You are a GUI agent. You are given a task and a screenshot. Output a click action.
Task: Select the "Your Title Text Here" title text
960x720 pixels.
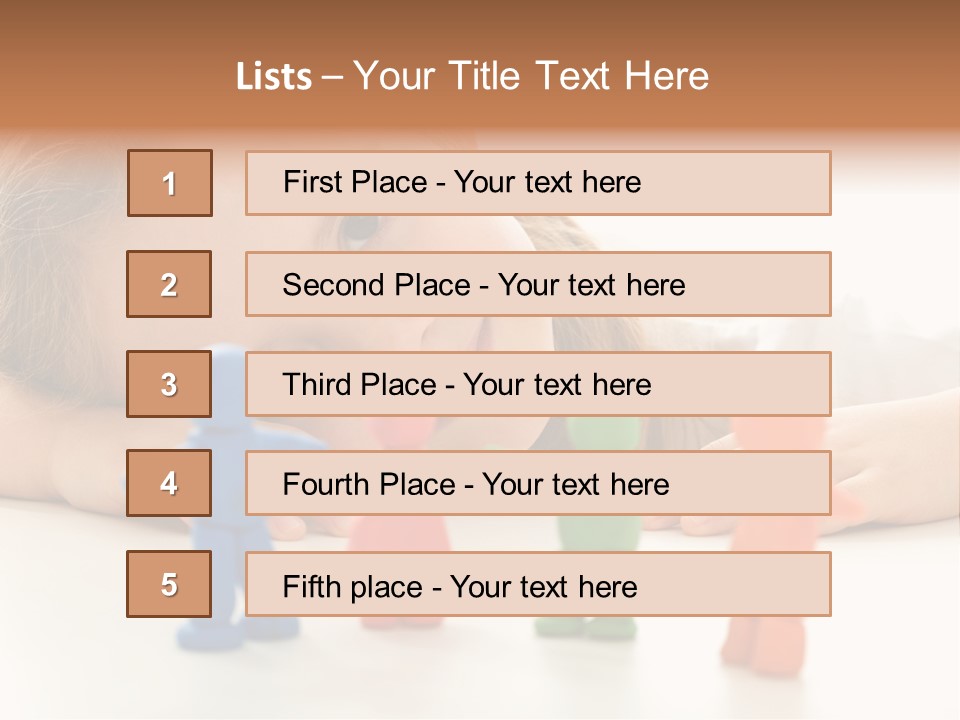tap(531, 76)
